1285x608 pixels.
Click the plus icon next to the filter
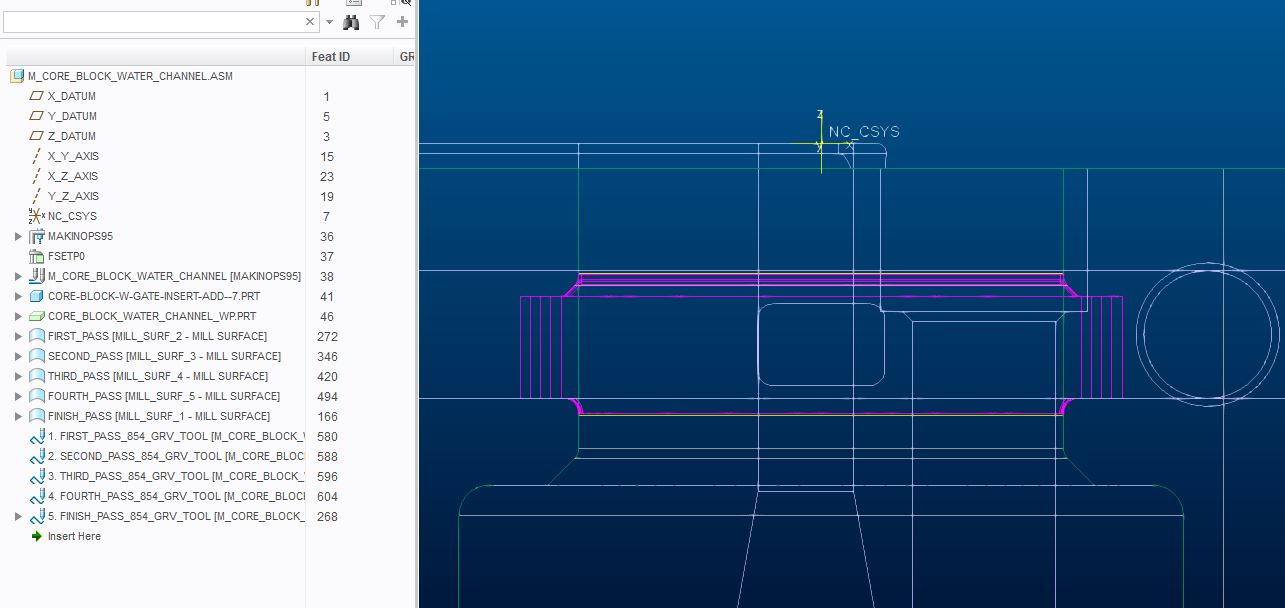[x=402, y=21]
